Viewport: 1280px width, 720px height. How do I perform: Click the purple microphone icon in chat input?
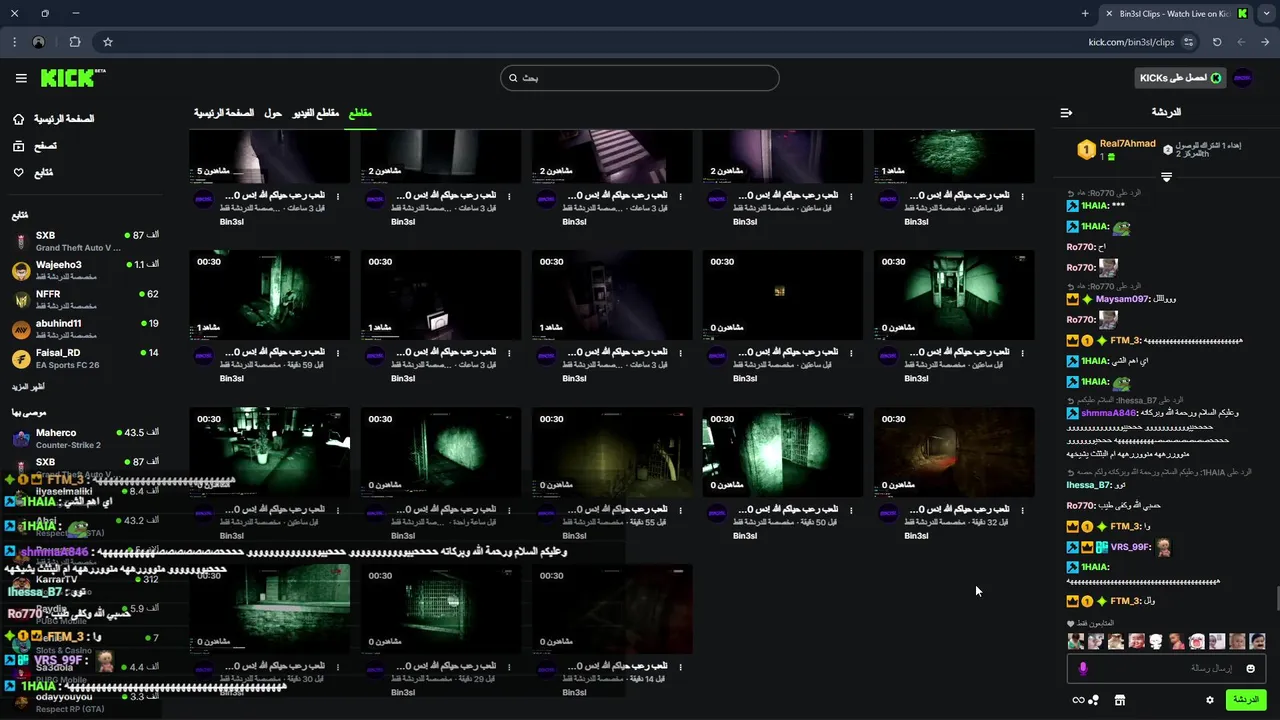tap(1083, 668)
